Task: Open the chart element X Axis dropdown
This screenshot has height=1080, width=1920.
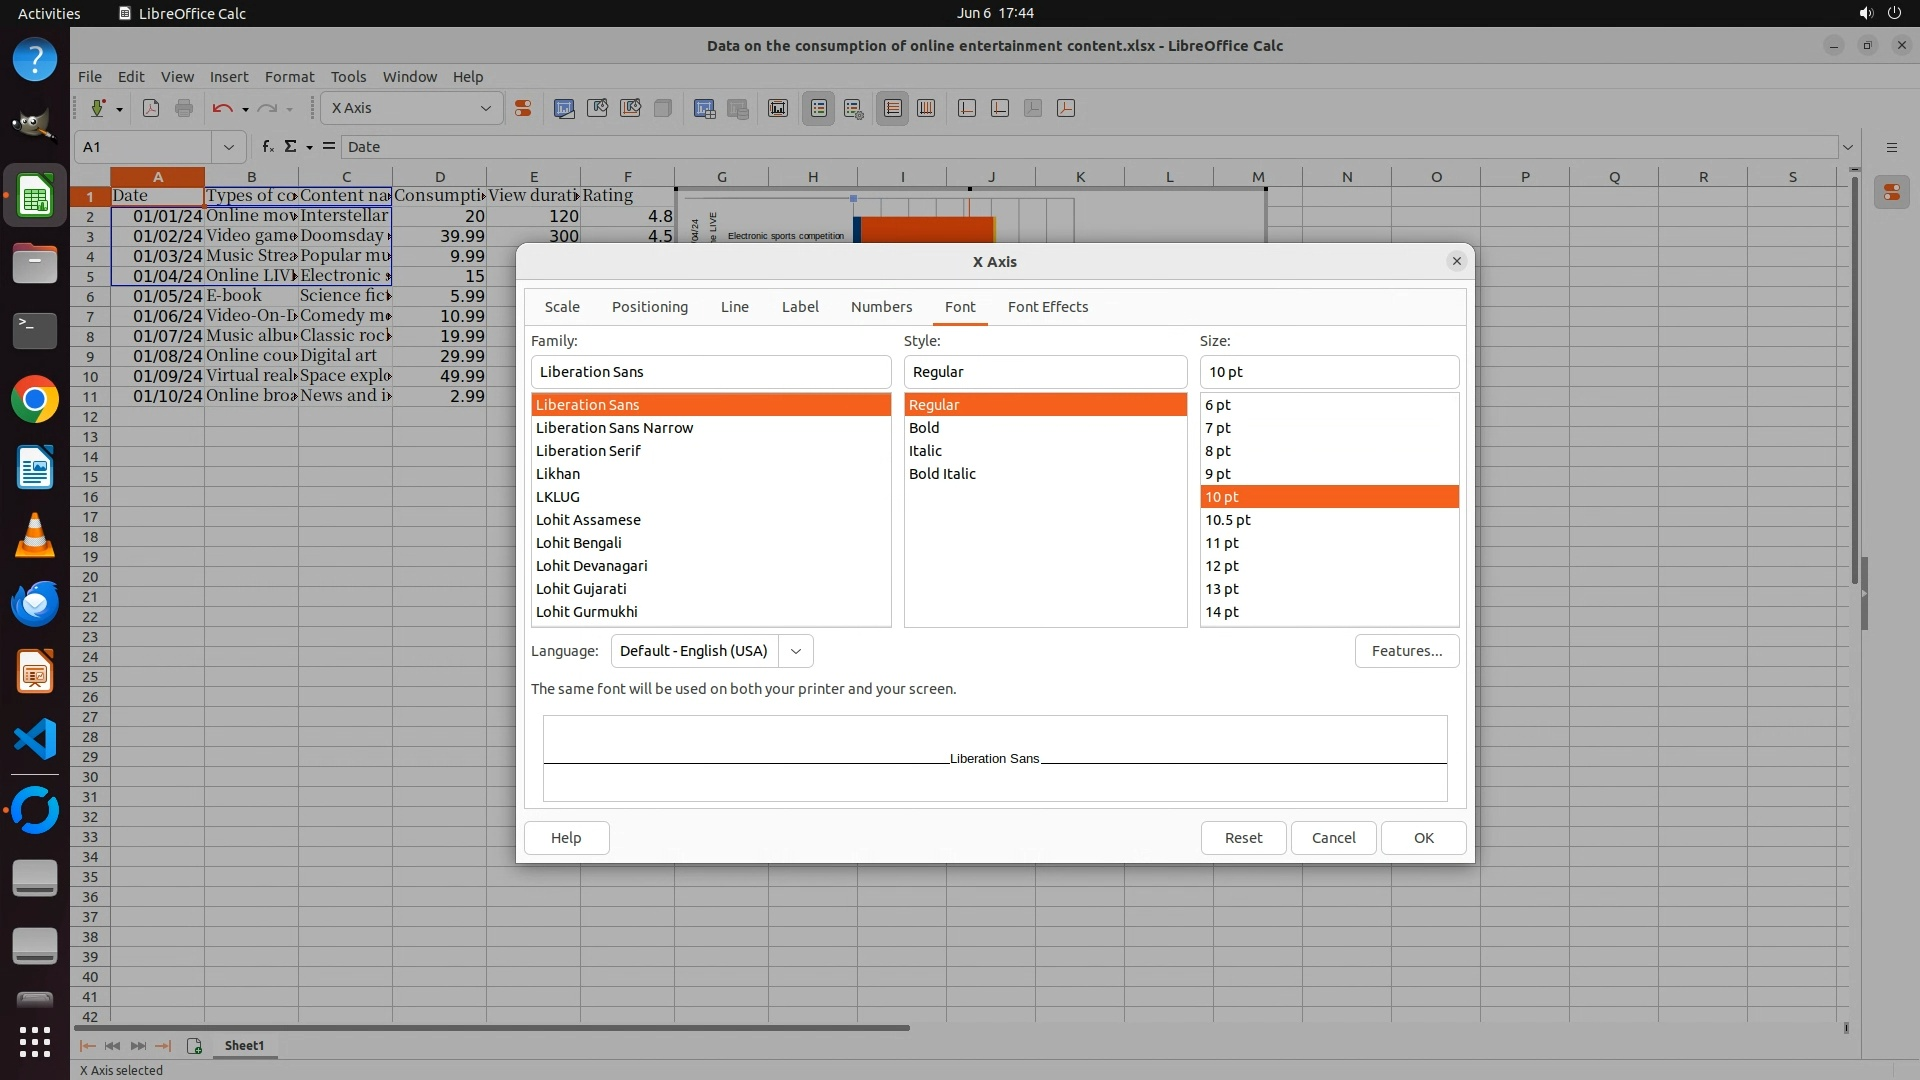Action: pos(485,108)
